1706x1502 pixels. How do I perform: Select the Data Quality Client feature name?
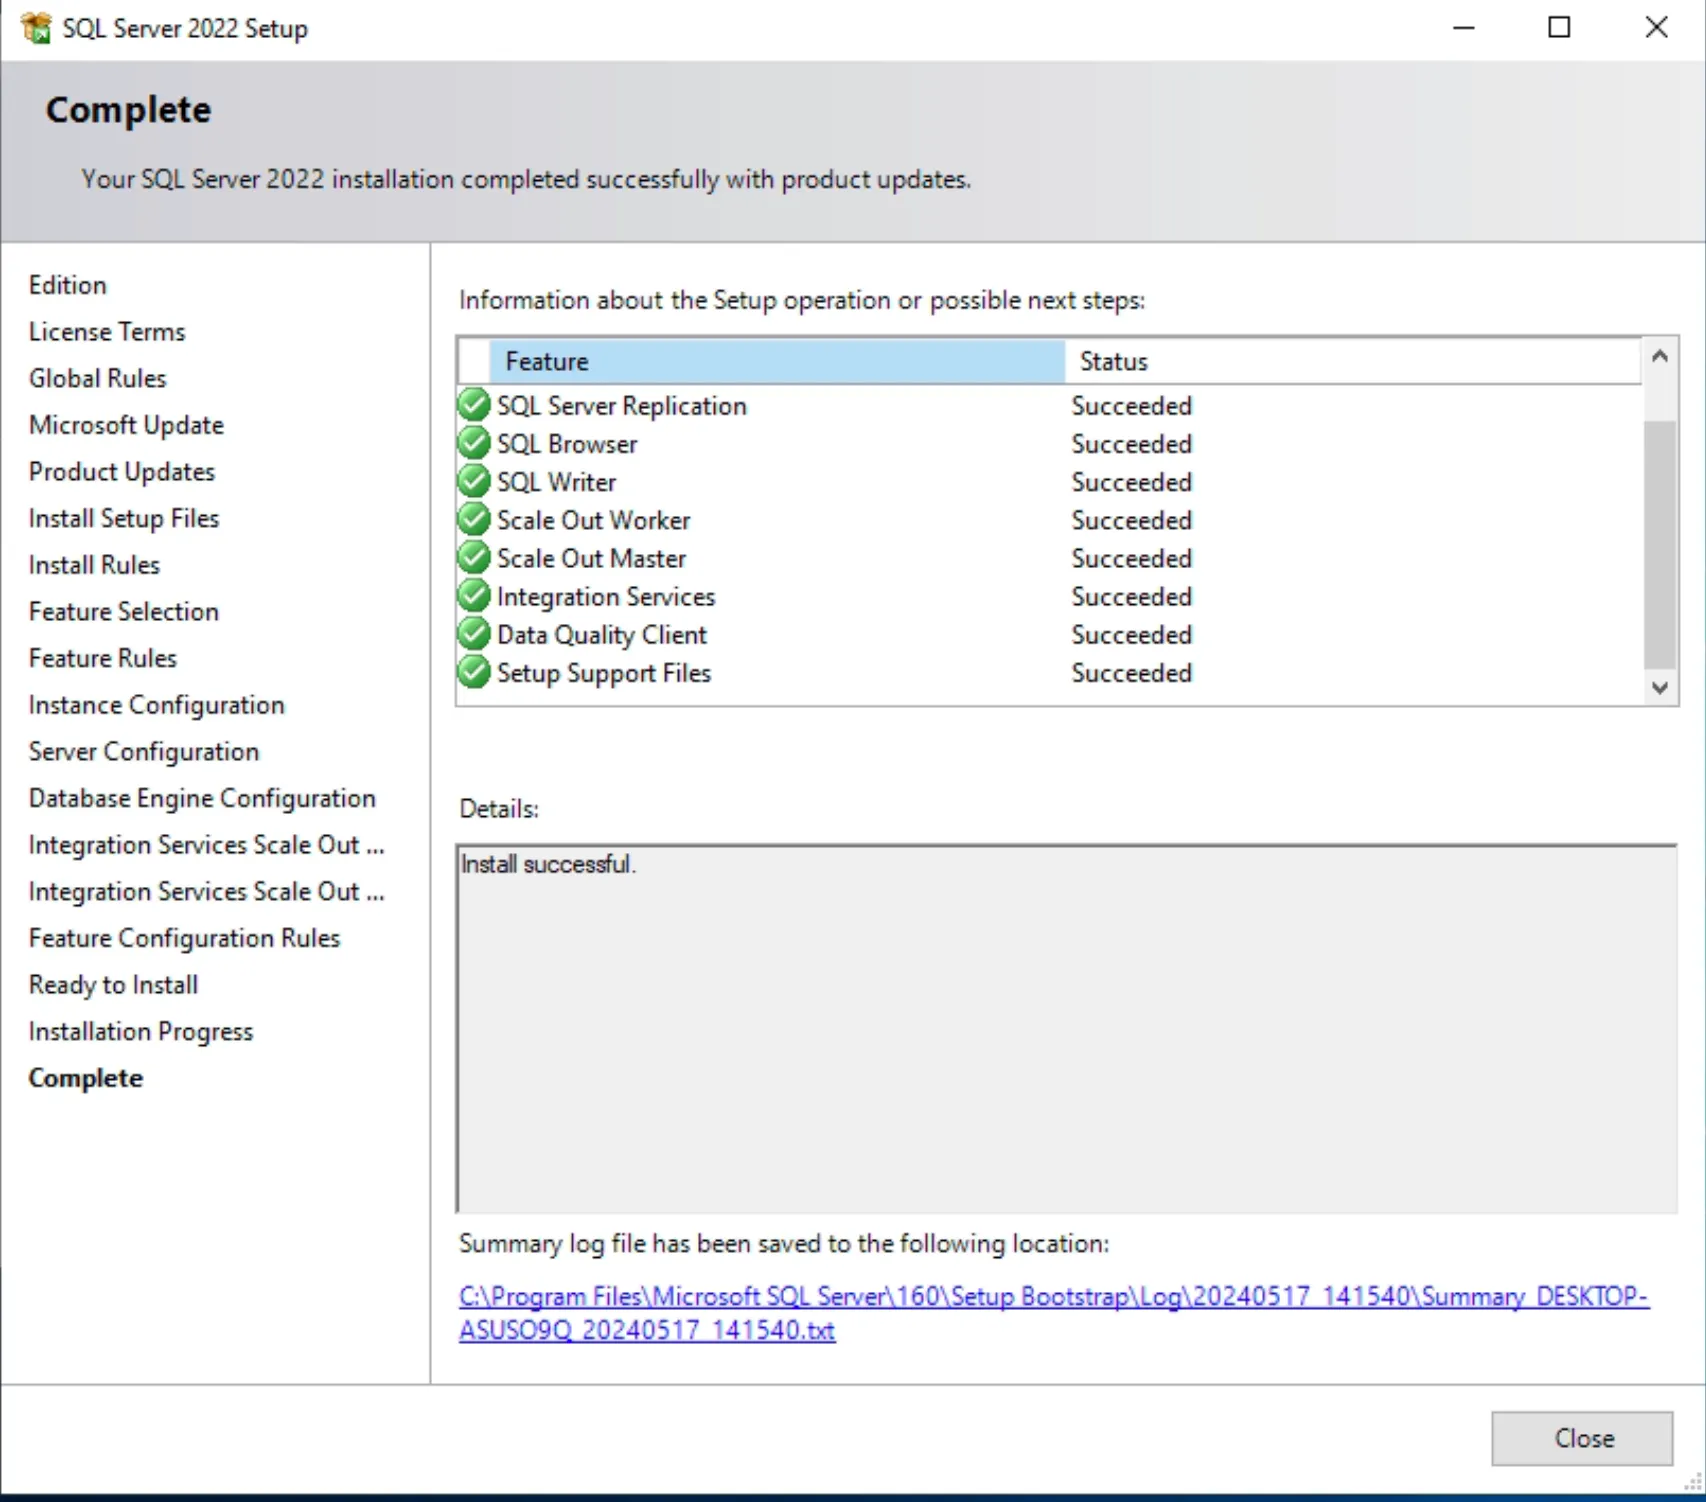[601, 634]
